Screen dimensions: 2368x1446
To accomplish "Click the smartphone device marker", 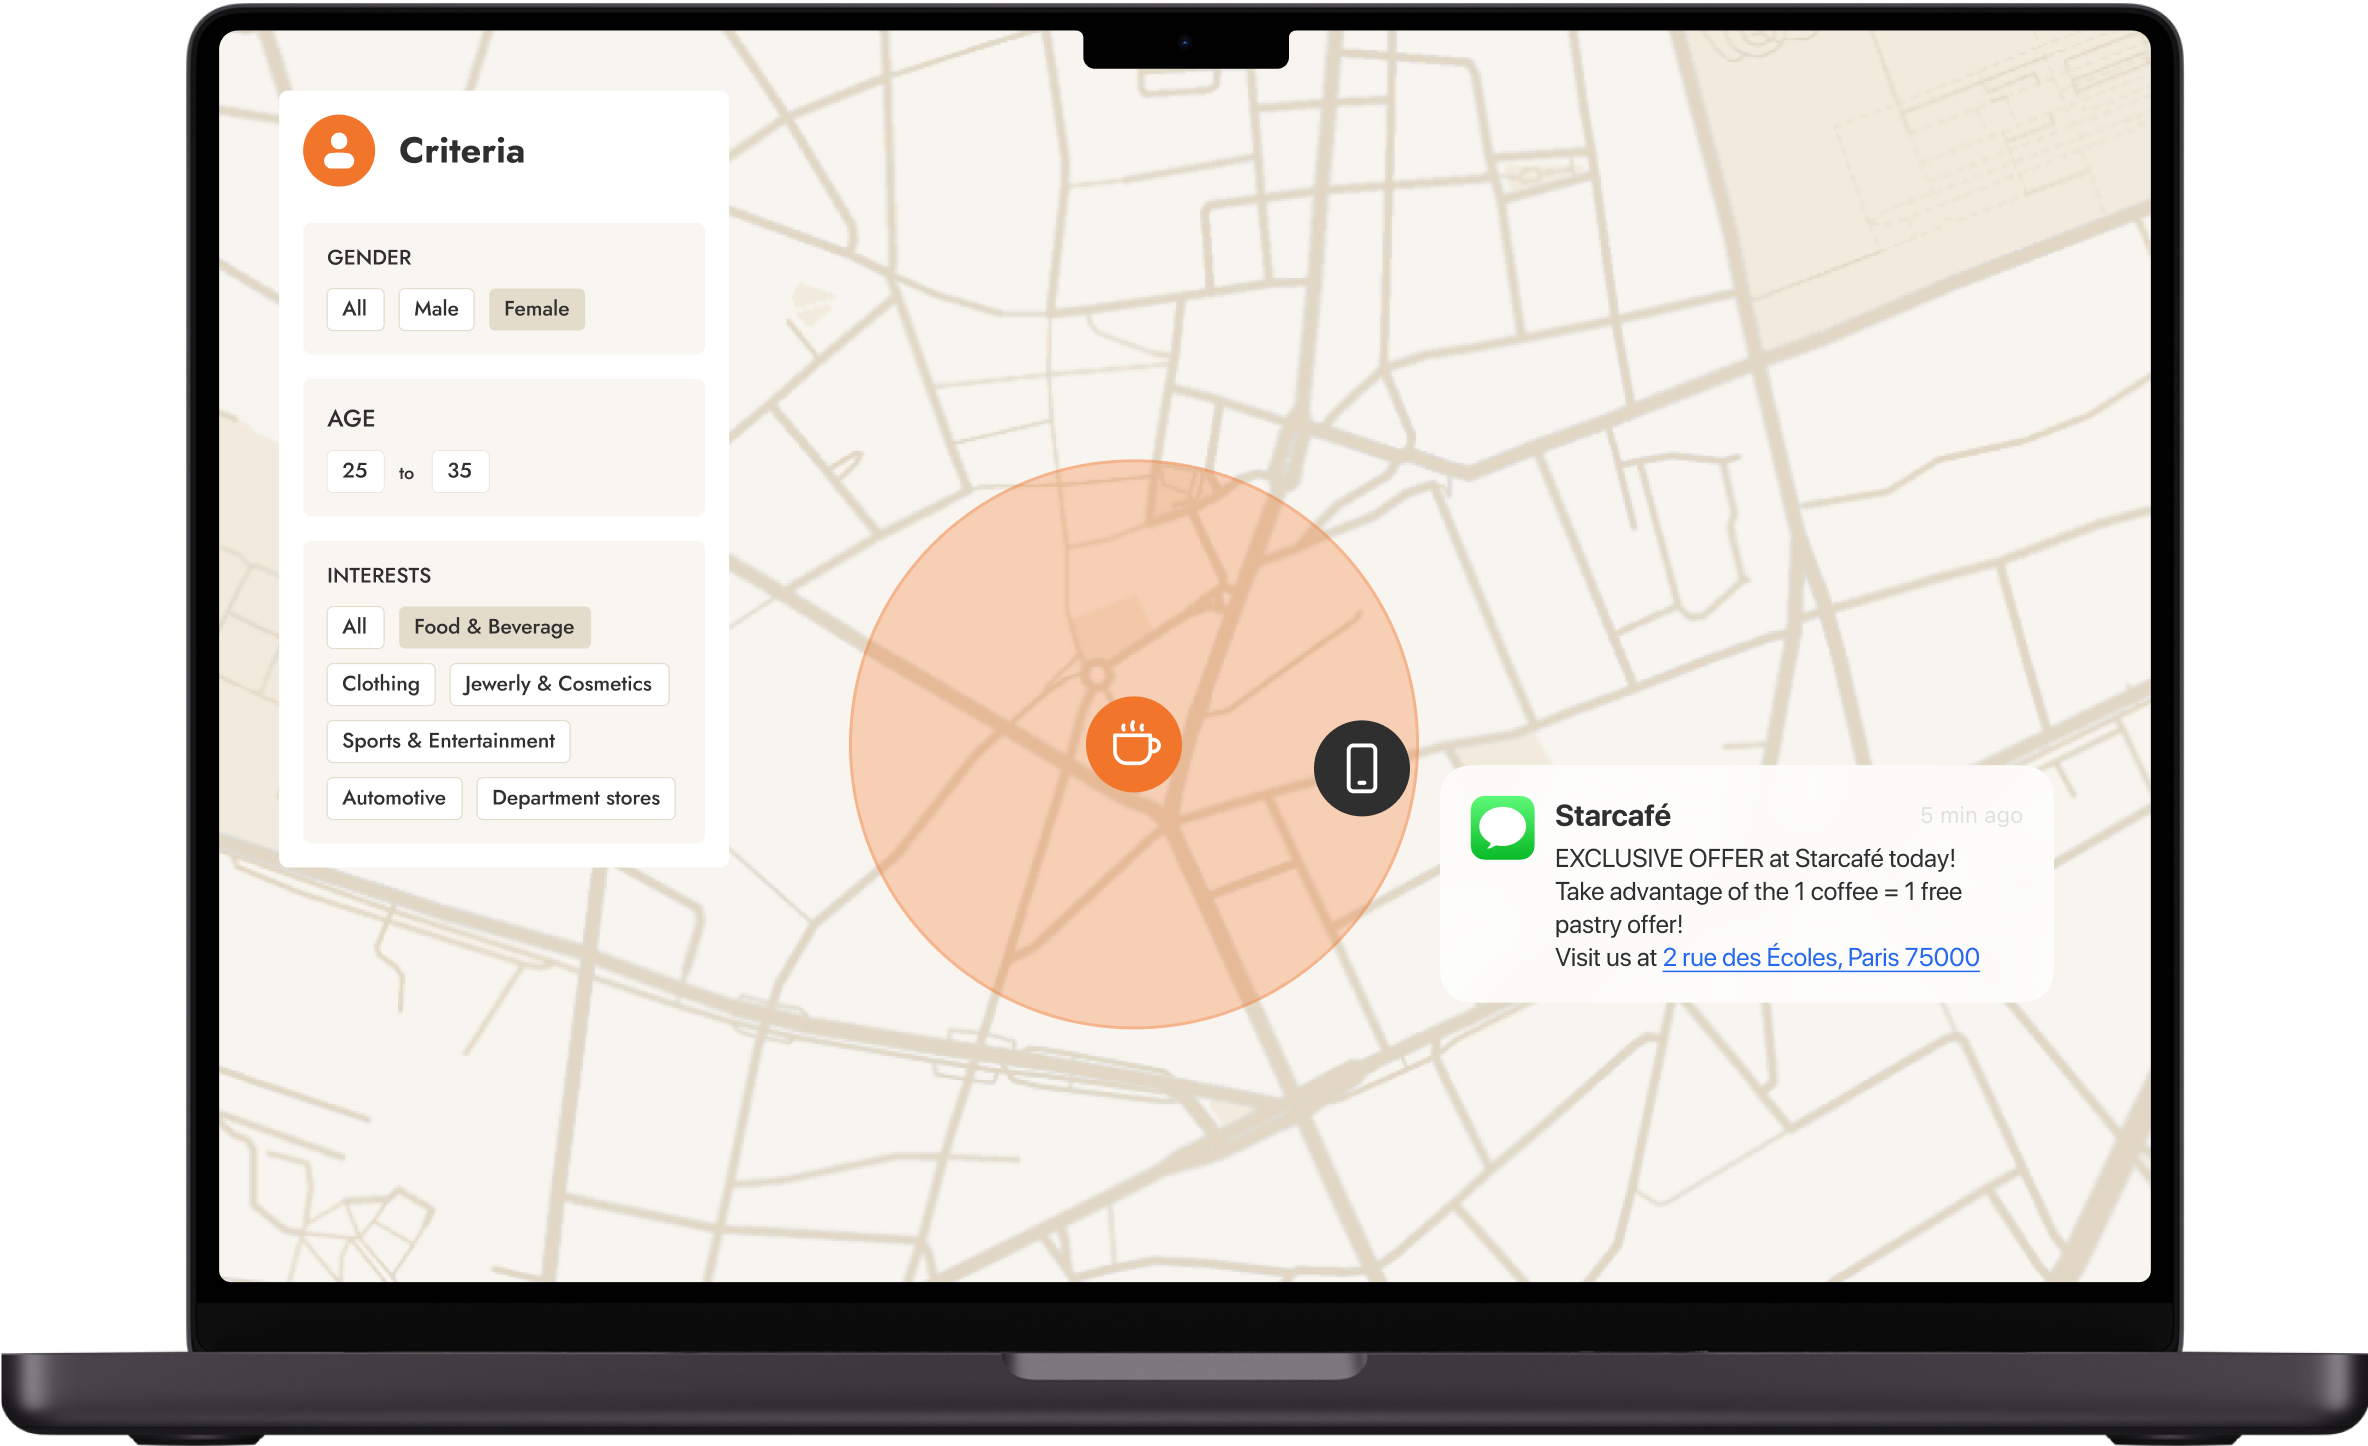I will 1361,768.
